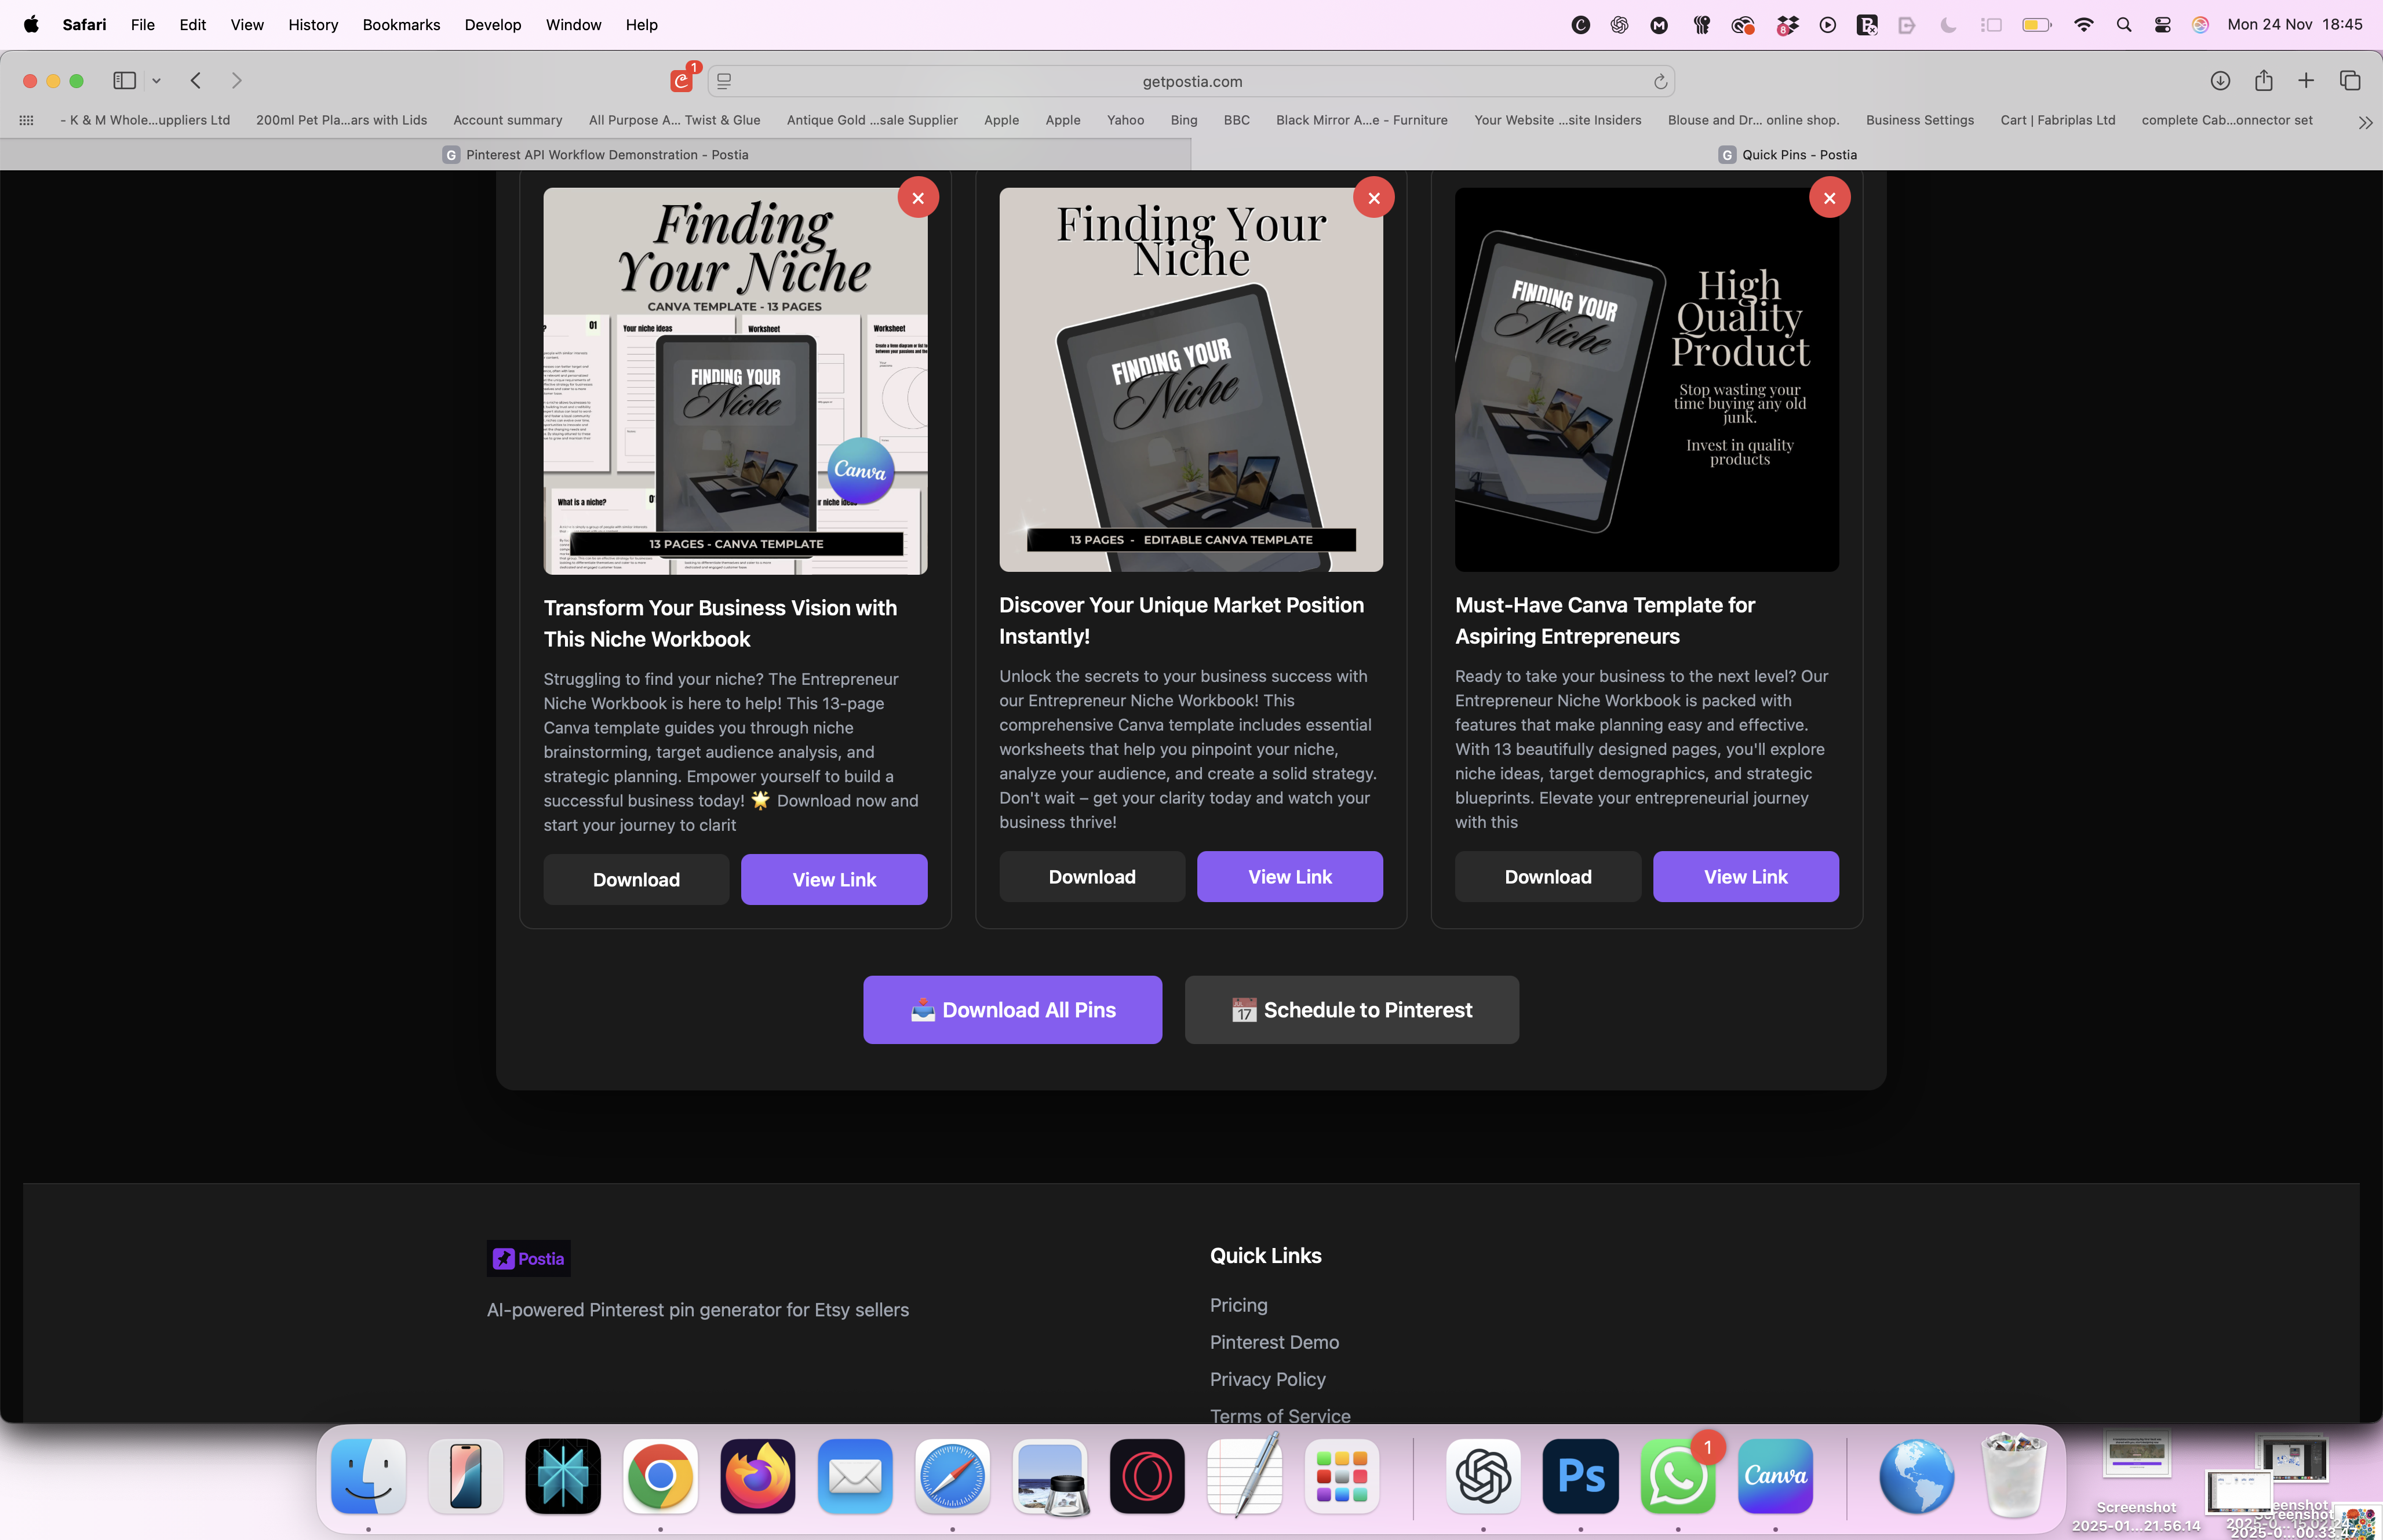Open new tab with plus icon
This screenshot has width=2383, height=1540.
(2306, 81)
